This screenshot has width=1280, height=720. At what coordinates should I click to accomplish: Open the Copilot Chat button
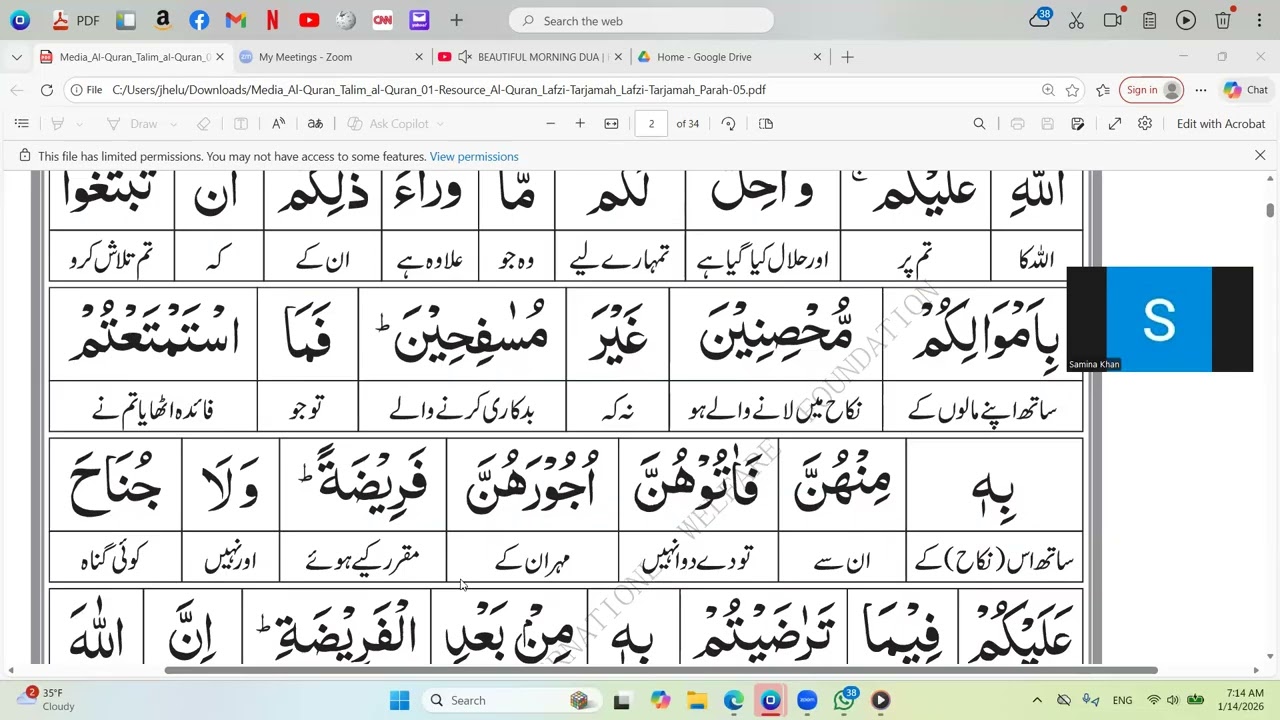1246,90
